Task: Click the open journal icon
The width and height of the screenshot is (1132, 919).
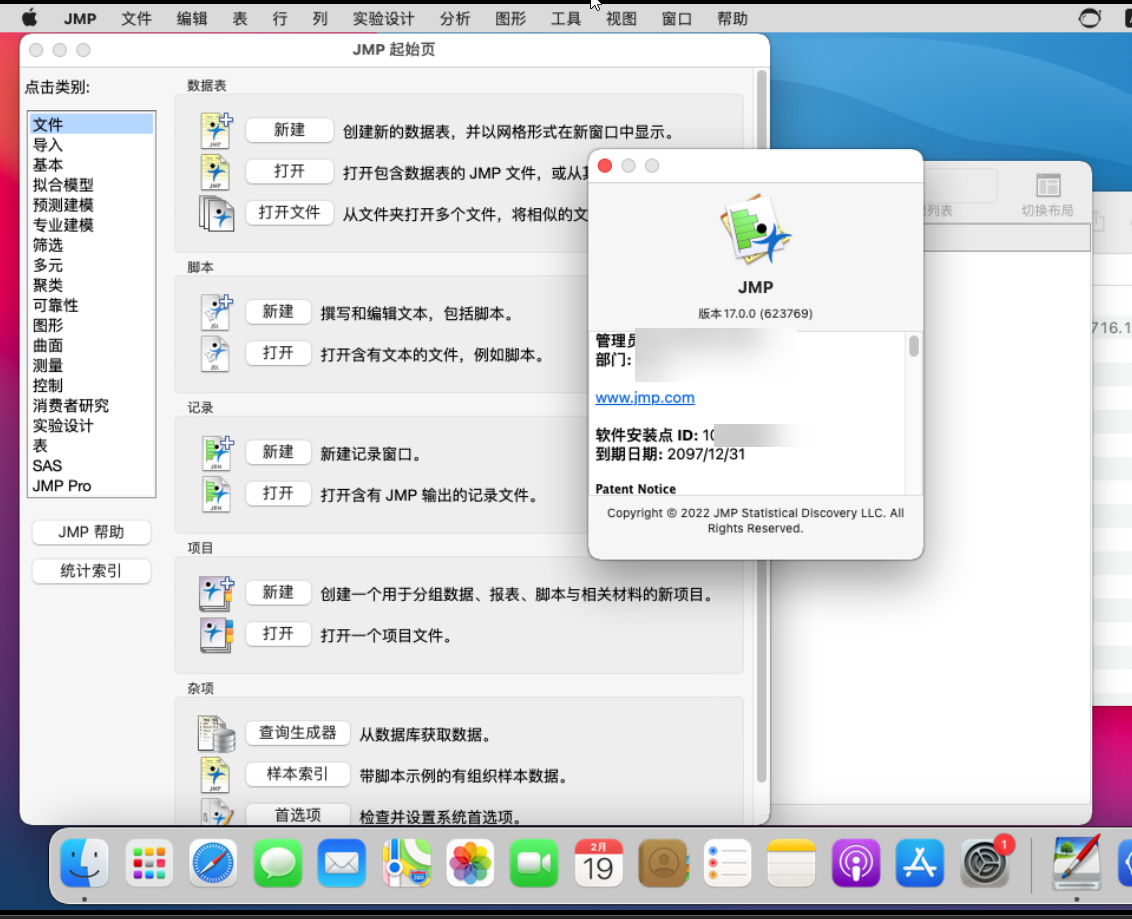Action: point(216,495)
